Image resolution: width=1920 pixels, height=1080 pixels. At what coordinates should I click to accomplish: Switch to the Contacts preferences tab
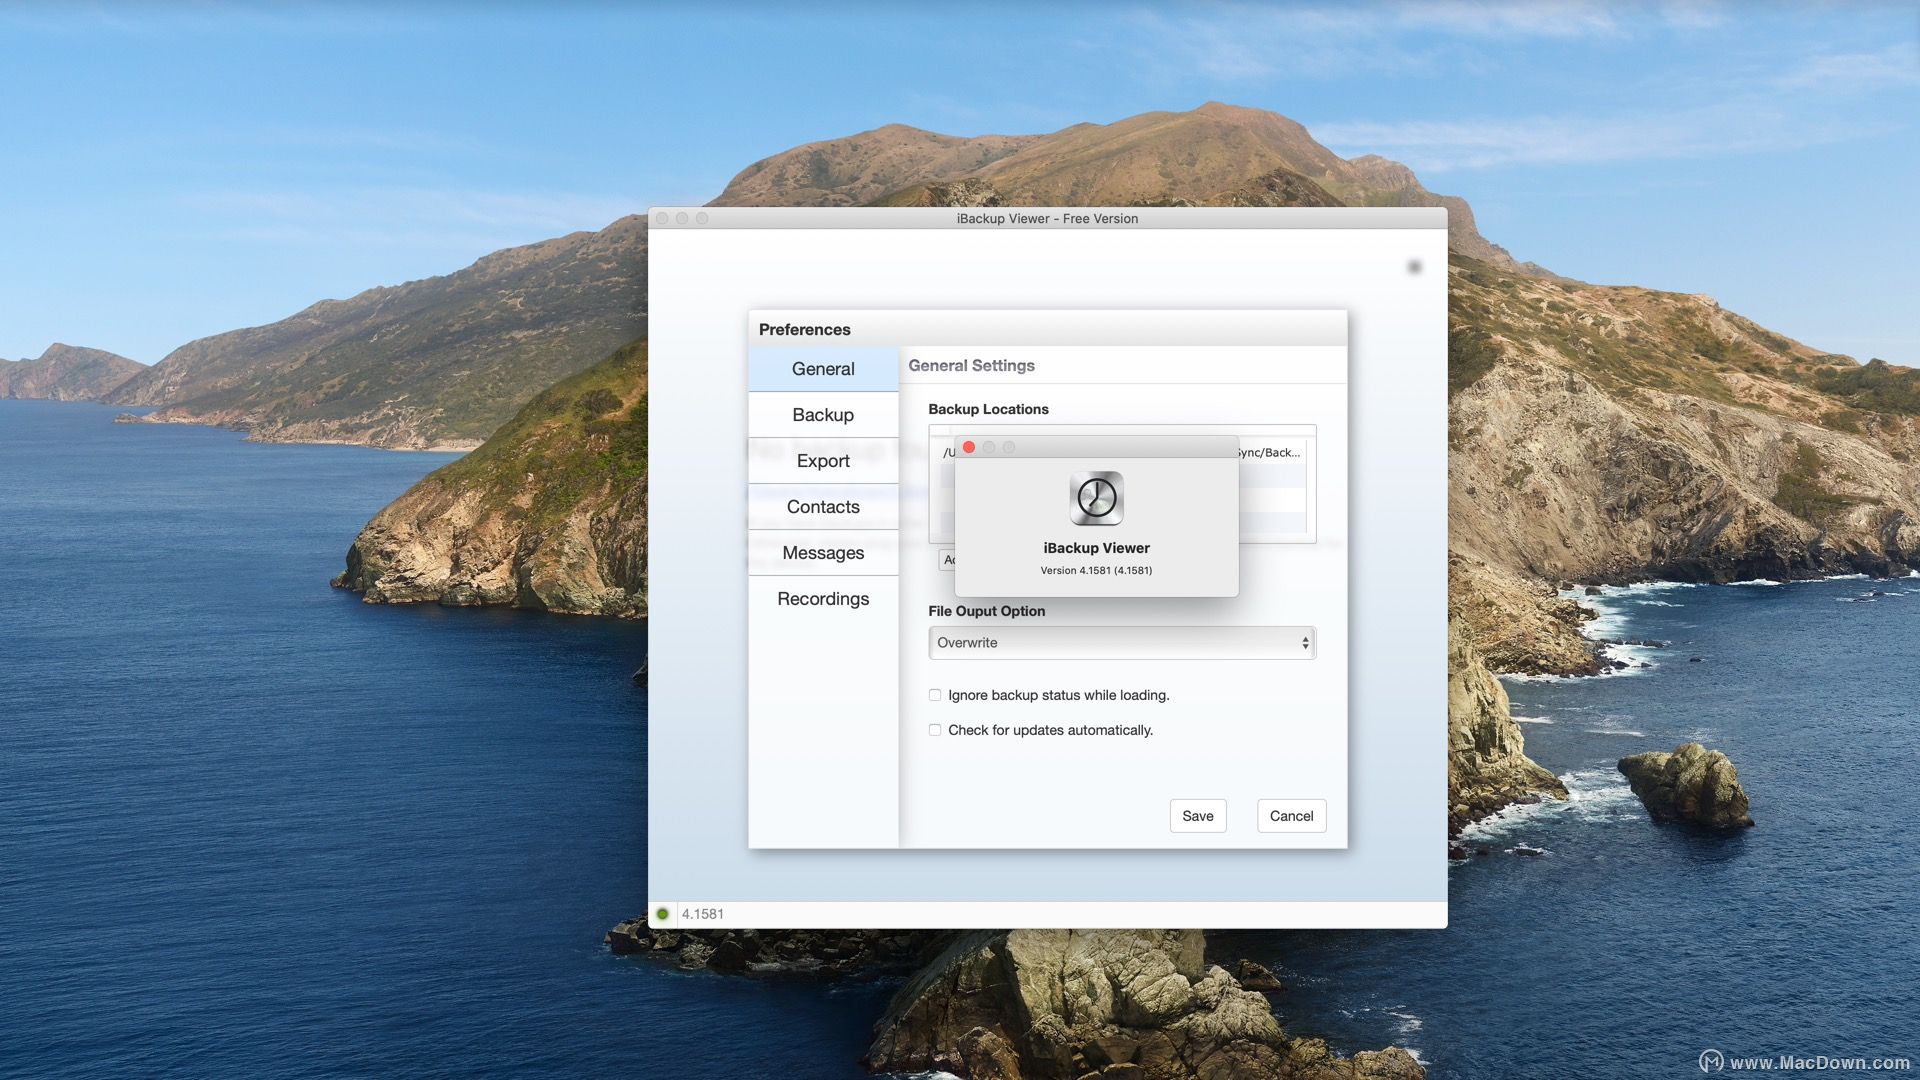[823, 507]
